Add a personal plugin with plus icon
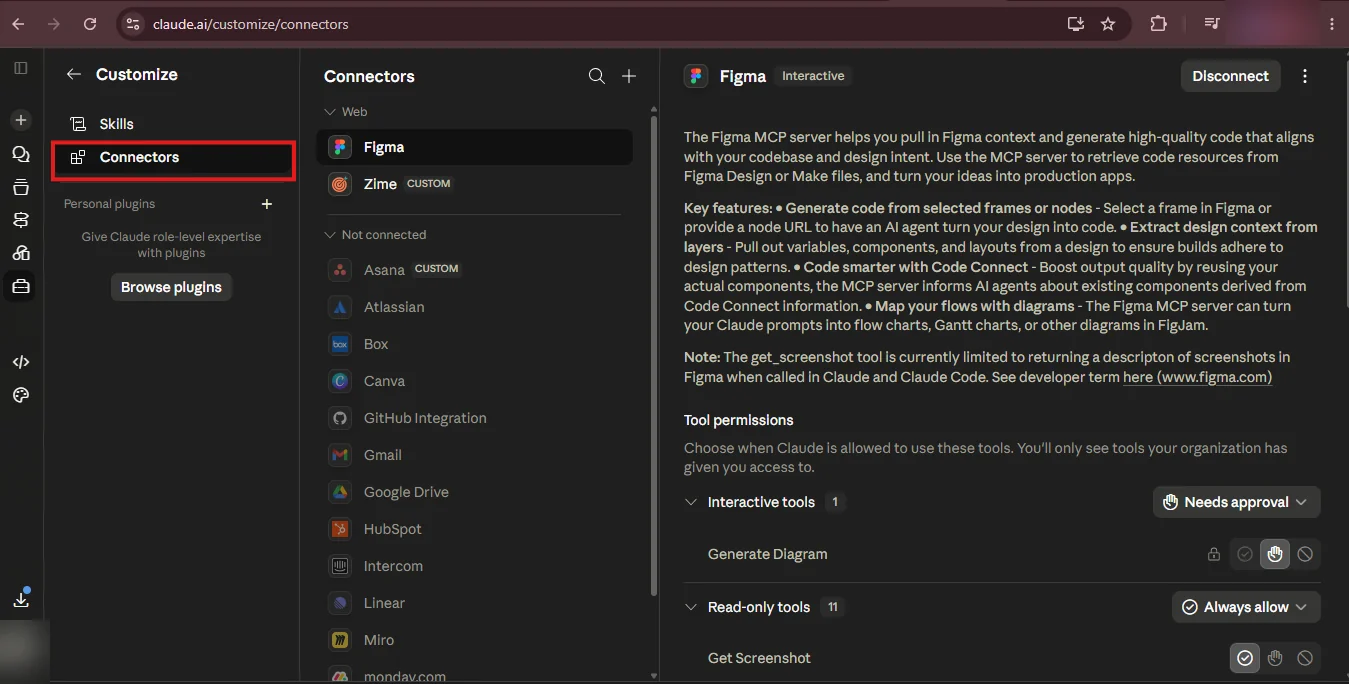The width and height of the screenshot is (1349, 684). coord(267,204)
